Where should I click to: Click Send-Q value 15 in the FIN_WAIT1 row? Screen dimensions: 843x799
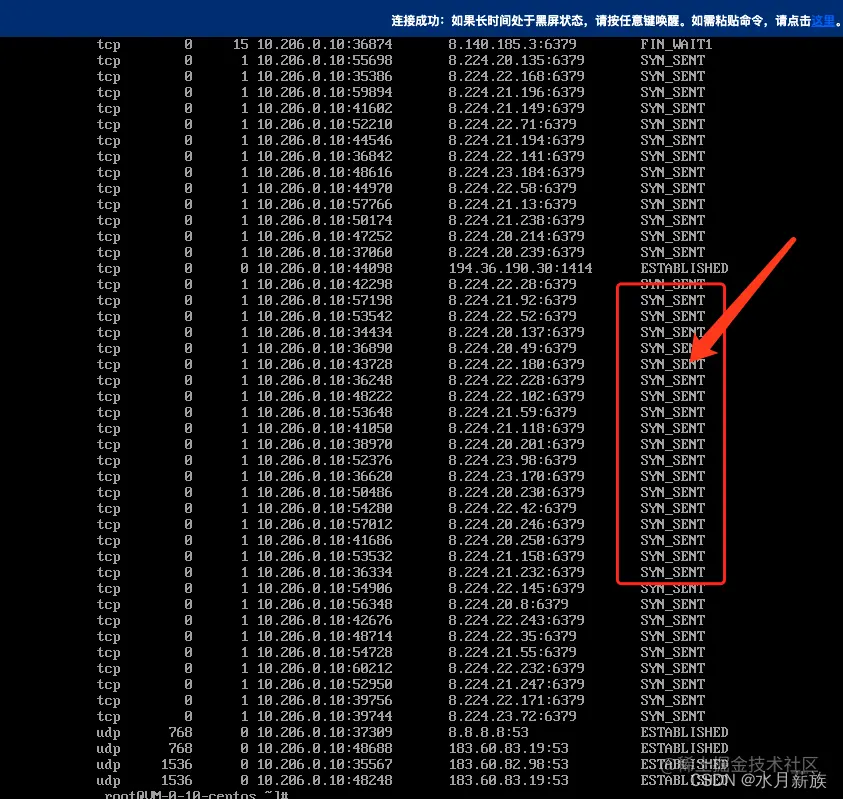[241, 44]
